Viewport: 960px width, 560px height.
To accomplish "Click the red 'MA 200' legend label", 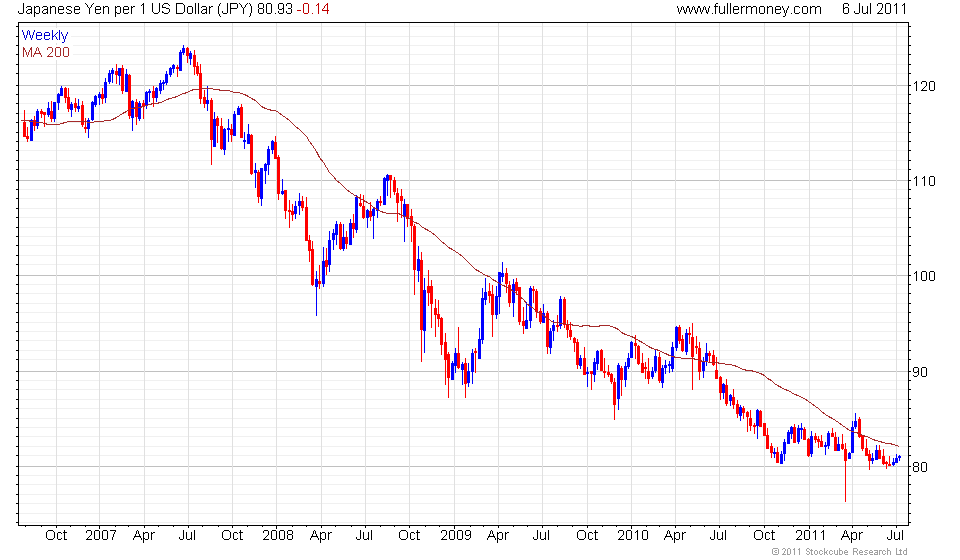I will 46,53.
